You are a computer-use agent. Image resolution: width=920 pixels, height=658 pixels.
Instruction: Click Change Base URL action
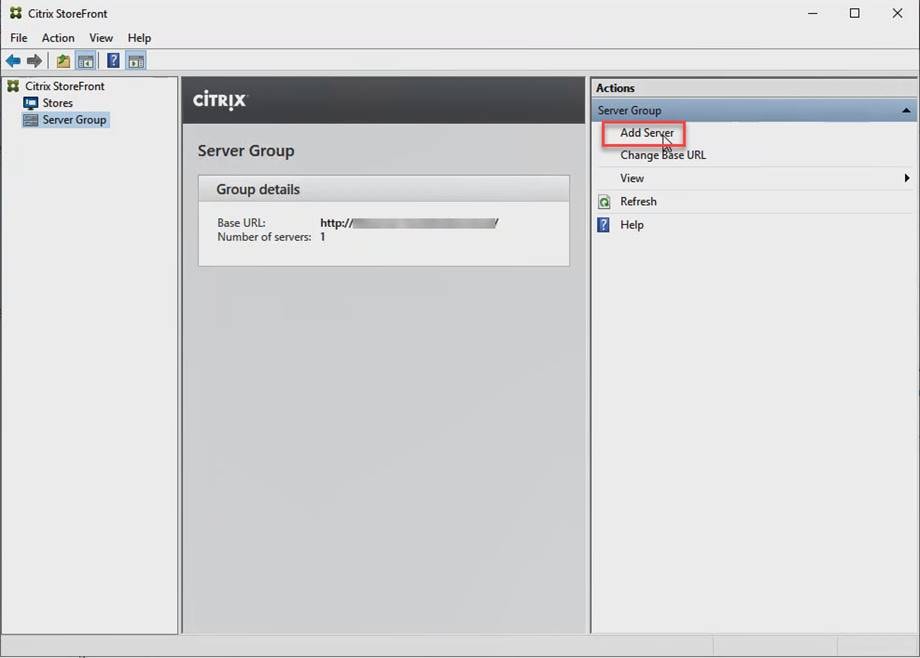coord(663,156)
